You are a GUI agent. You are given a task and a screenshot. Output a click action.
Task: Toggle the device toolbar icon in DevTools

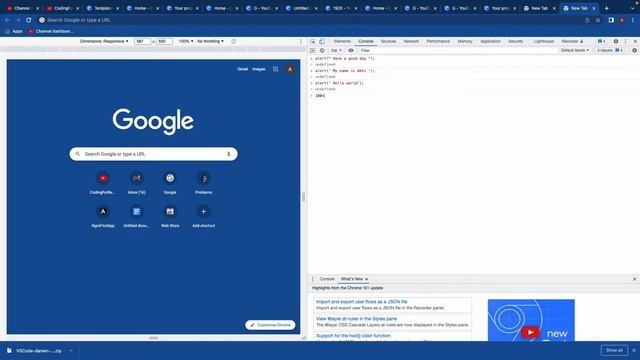coord(322,41)
